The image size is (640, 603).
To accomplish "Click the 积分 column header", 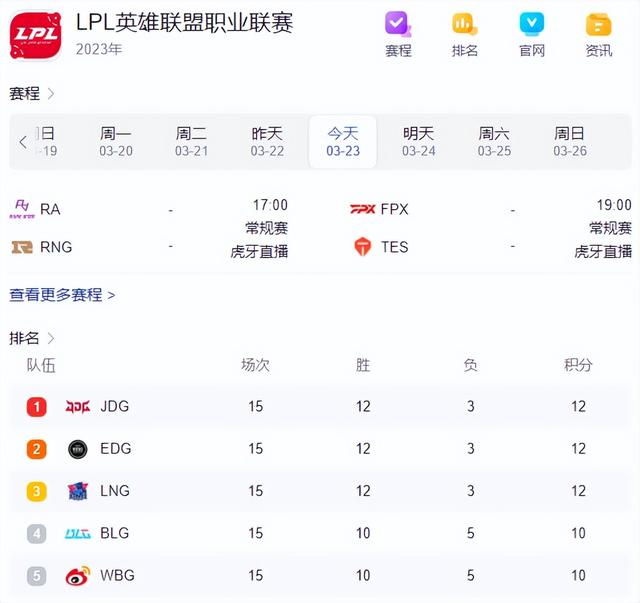I will click(x=578, y=365).
